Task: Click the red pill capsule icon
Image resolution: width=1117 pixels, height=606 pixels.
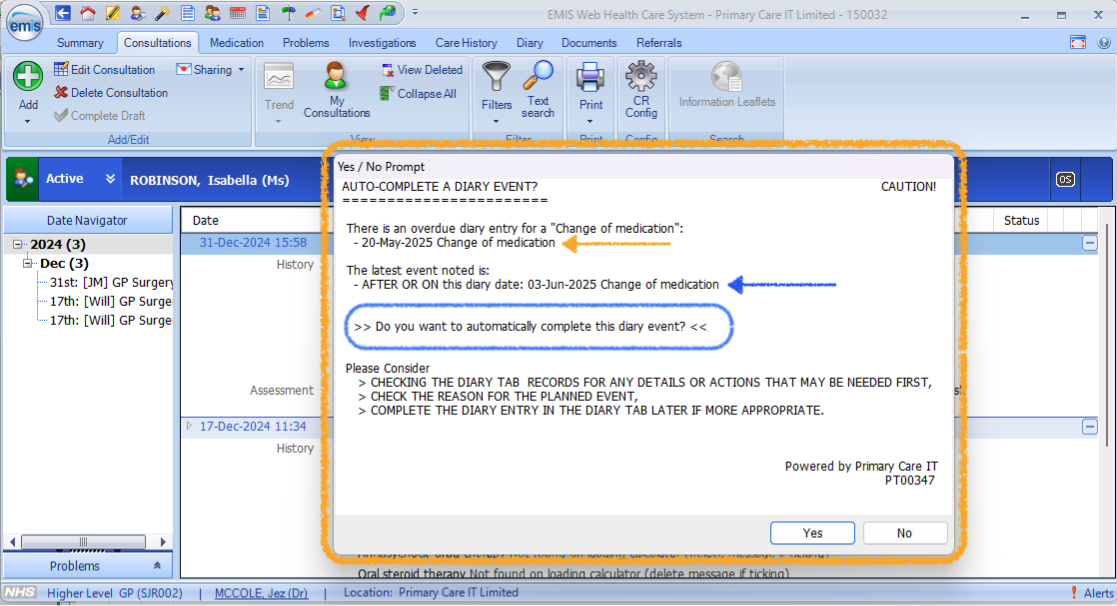Action: [313, 13]
